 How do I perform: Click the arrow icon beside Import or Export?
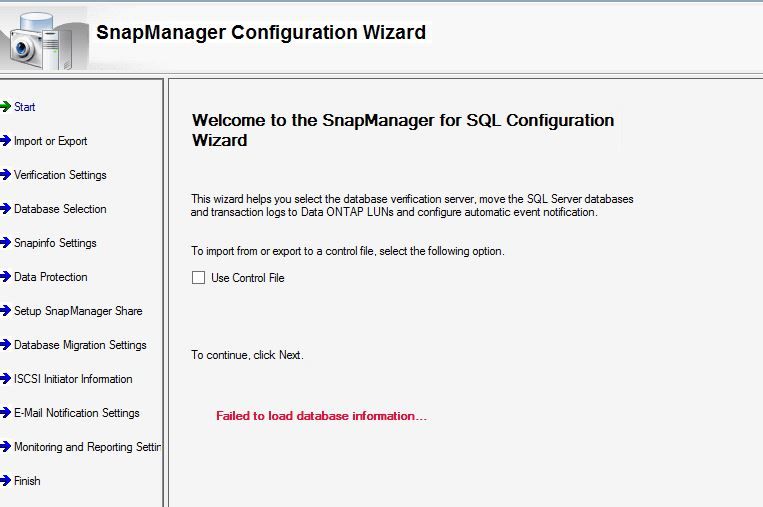point(5,141)
